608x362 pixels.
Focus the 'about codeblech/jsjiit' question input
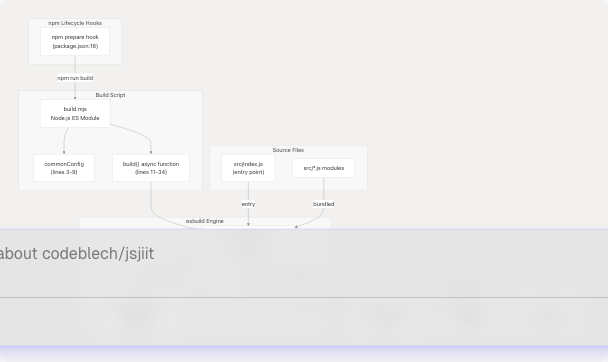coord(304,264)
